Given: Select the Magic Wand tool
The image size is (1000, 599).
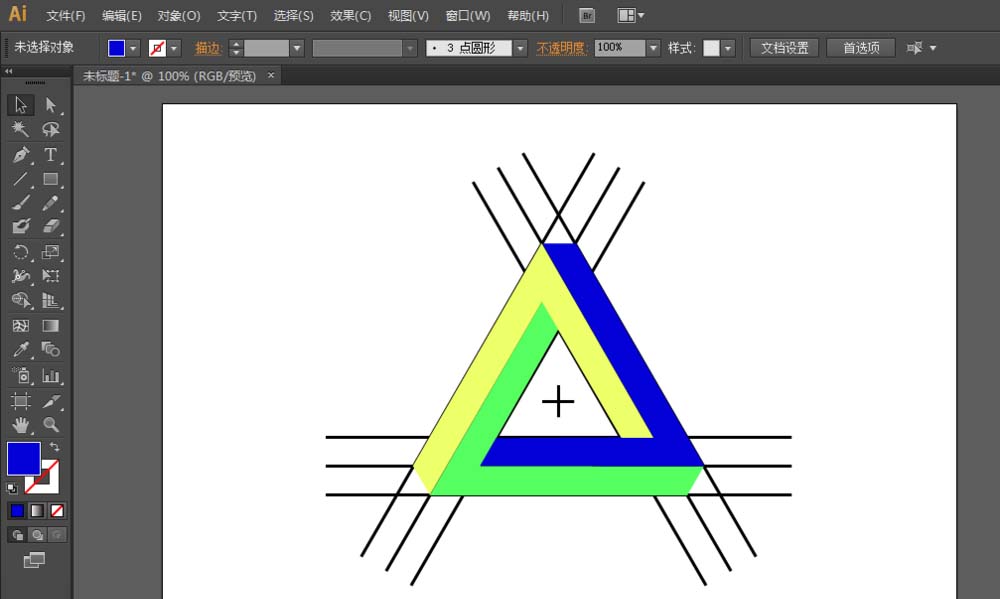Looking at the screenshot, I should (x=20, y=129).
